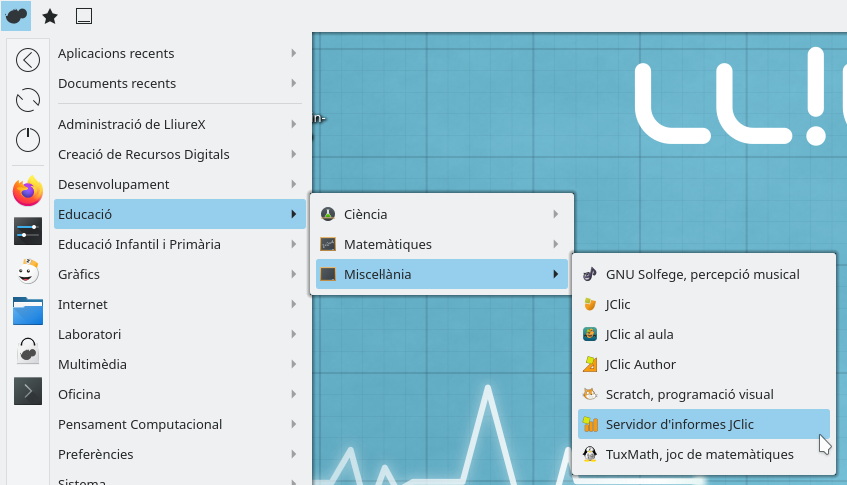Click the LliureX launcher icon at top-left
This screenshot has height=485, width=847.
[16, 15]
